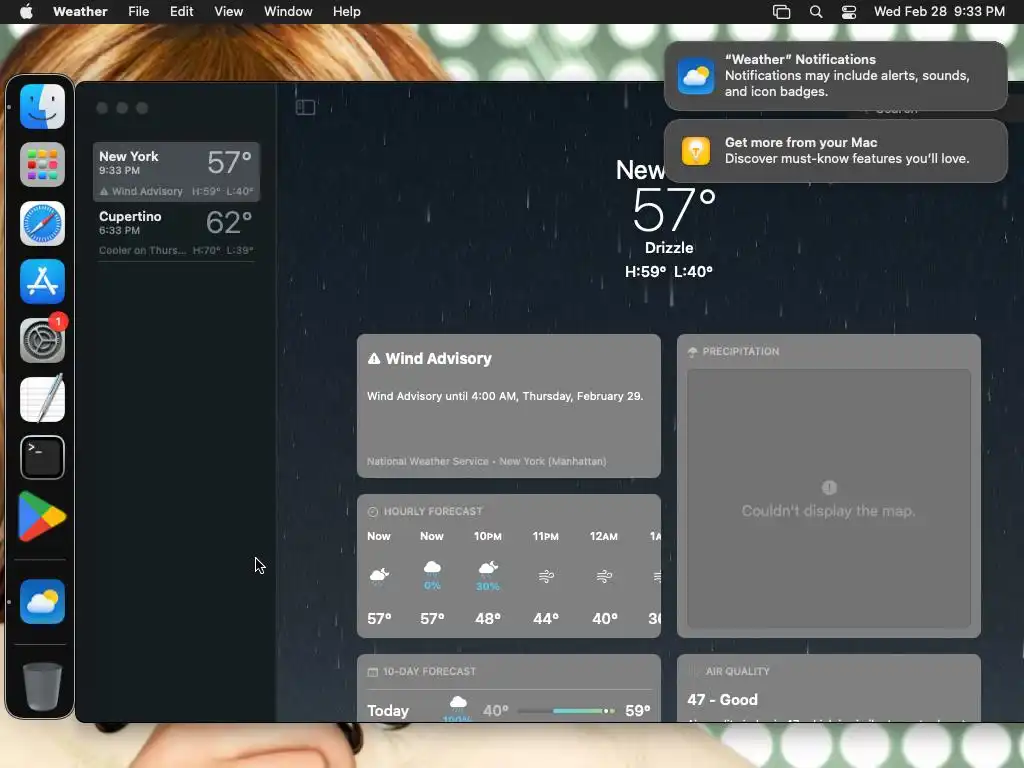
Task: Open the Apple menu
Action: click(26, 12)
